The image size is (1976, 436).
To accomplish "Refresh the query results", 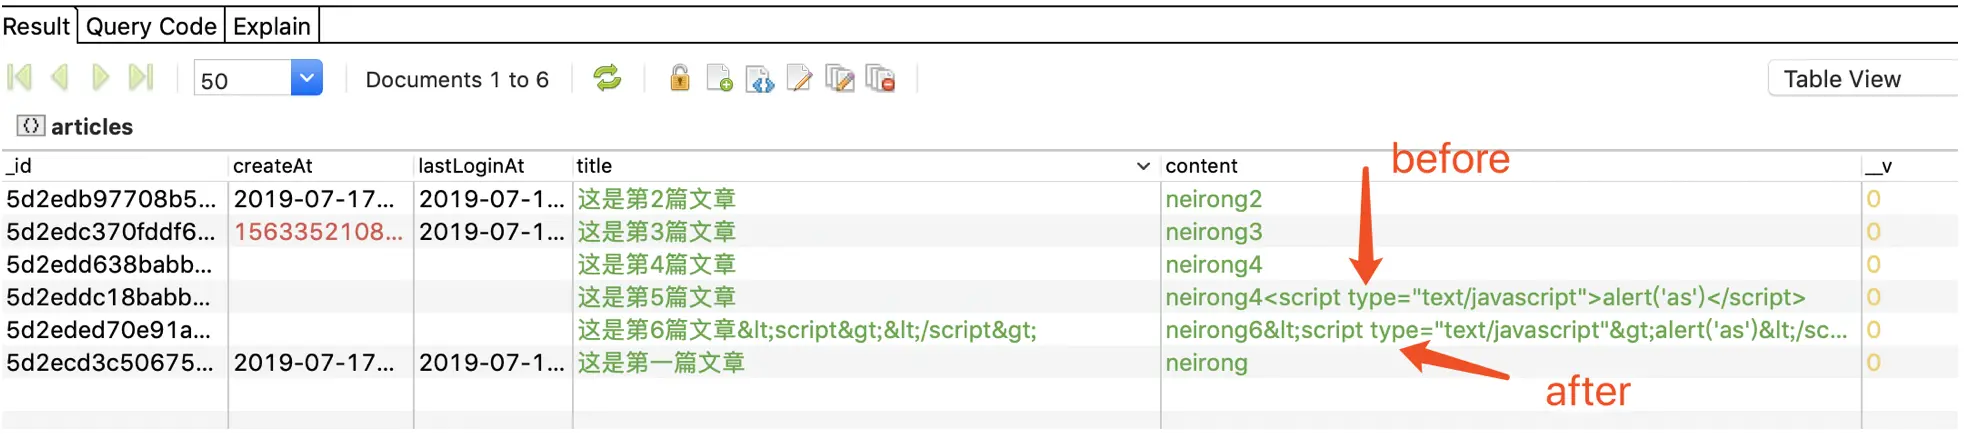I will pyautogui.click(x=607, y=78).
